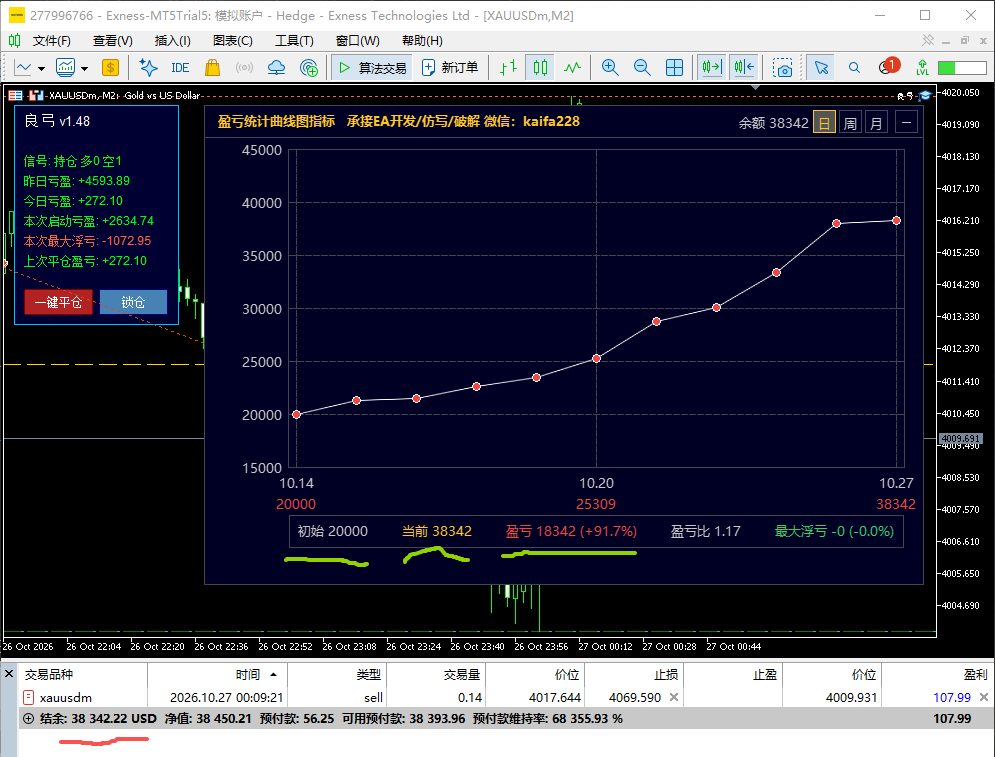
Task: Open the 工具(T) menu
Action: pos(294,41)
